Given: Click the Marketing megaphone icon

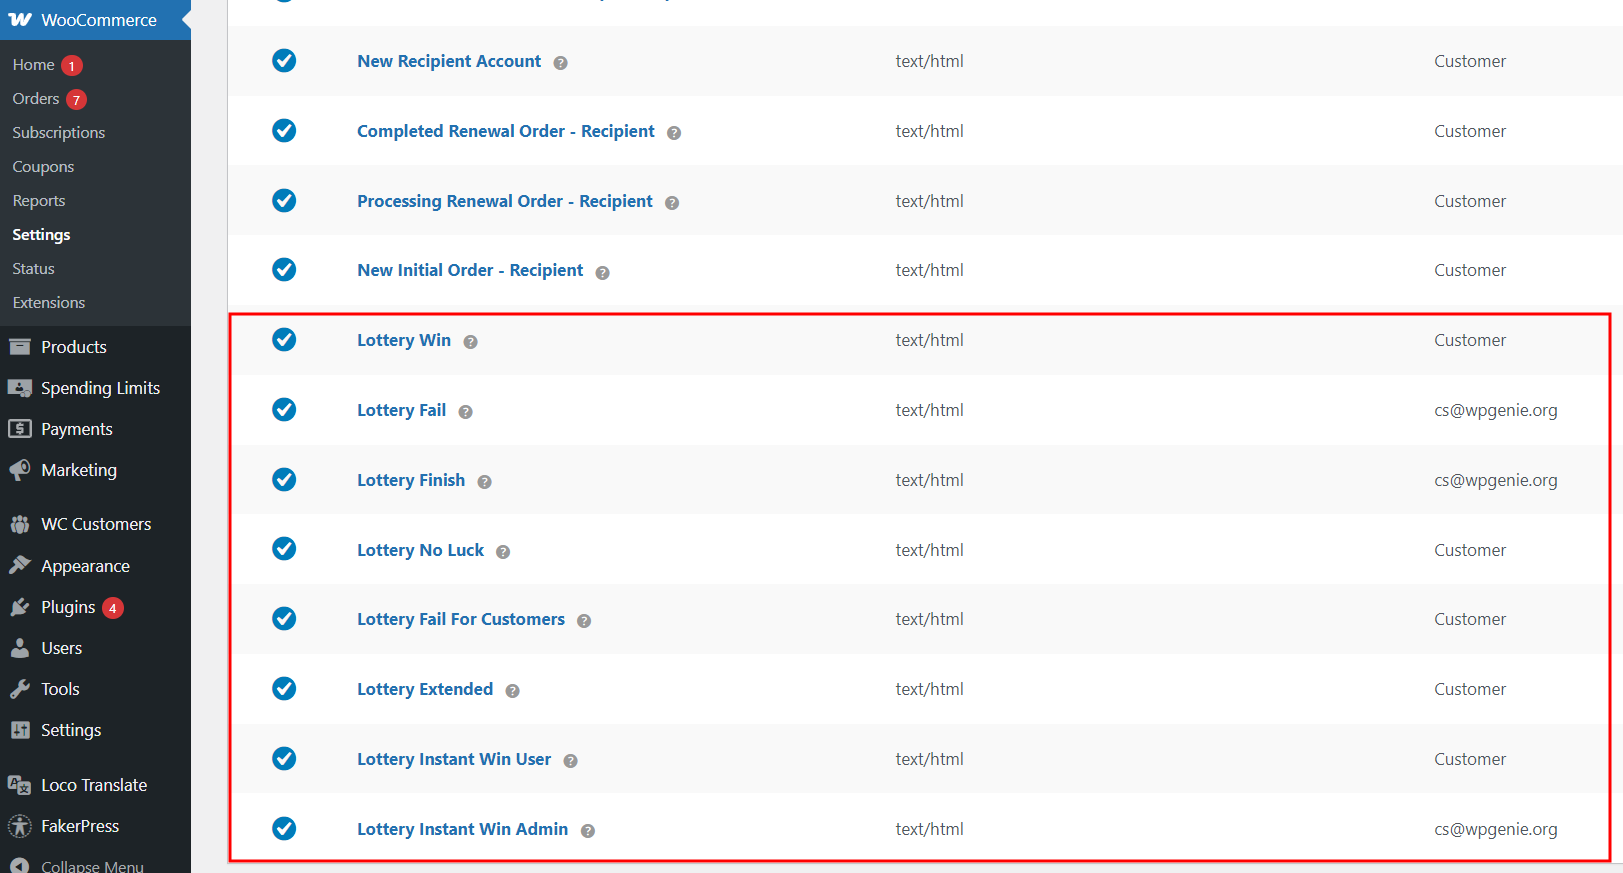Looking at the screenshot, I should pos(20,470).
